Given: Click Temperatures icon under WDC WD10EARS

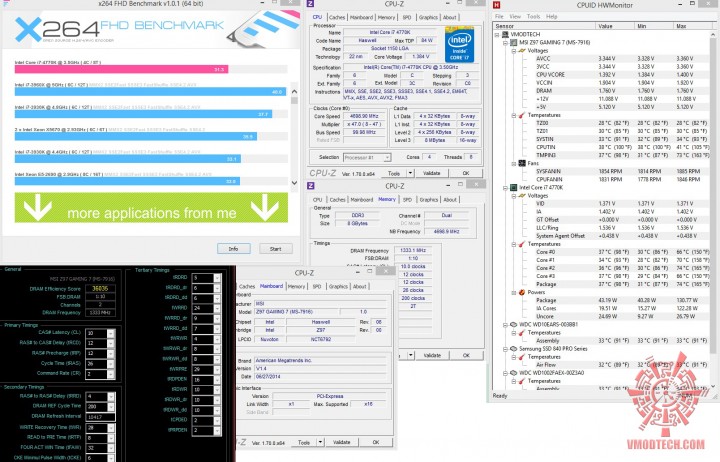Looking at the screenshot, I should tap(522, 332).
